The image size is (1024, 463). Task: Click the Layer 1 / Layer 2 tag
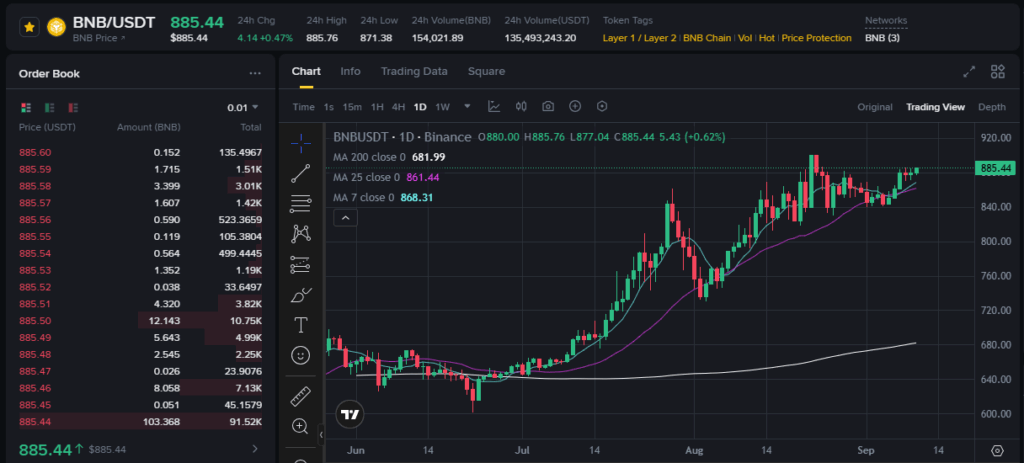pyautogui.click(x=639, y=38)
